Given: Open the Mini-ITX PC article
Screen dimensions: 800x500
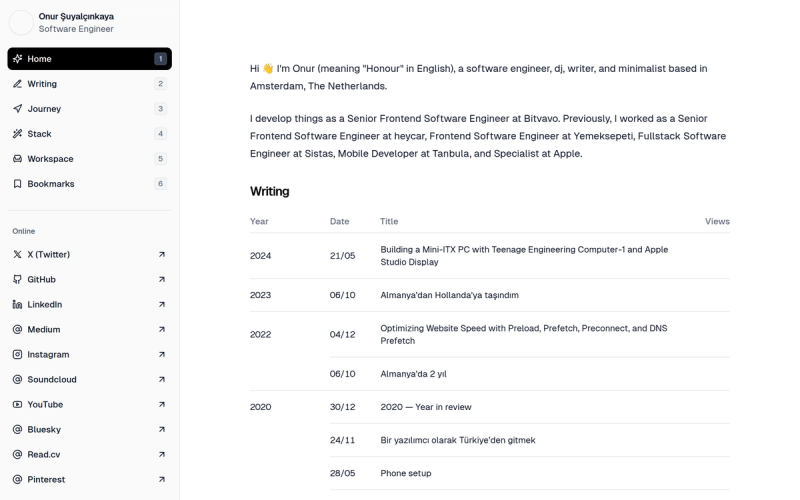Looking at the screenshot, I should coord(524,256).
